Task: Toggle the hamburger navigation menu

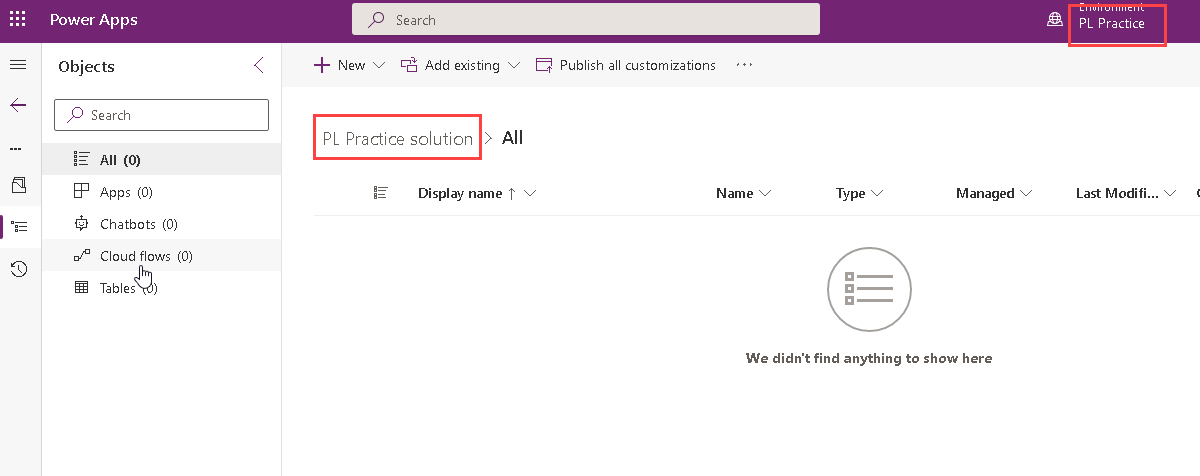Action: click(18, 65)
